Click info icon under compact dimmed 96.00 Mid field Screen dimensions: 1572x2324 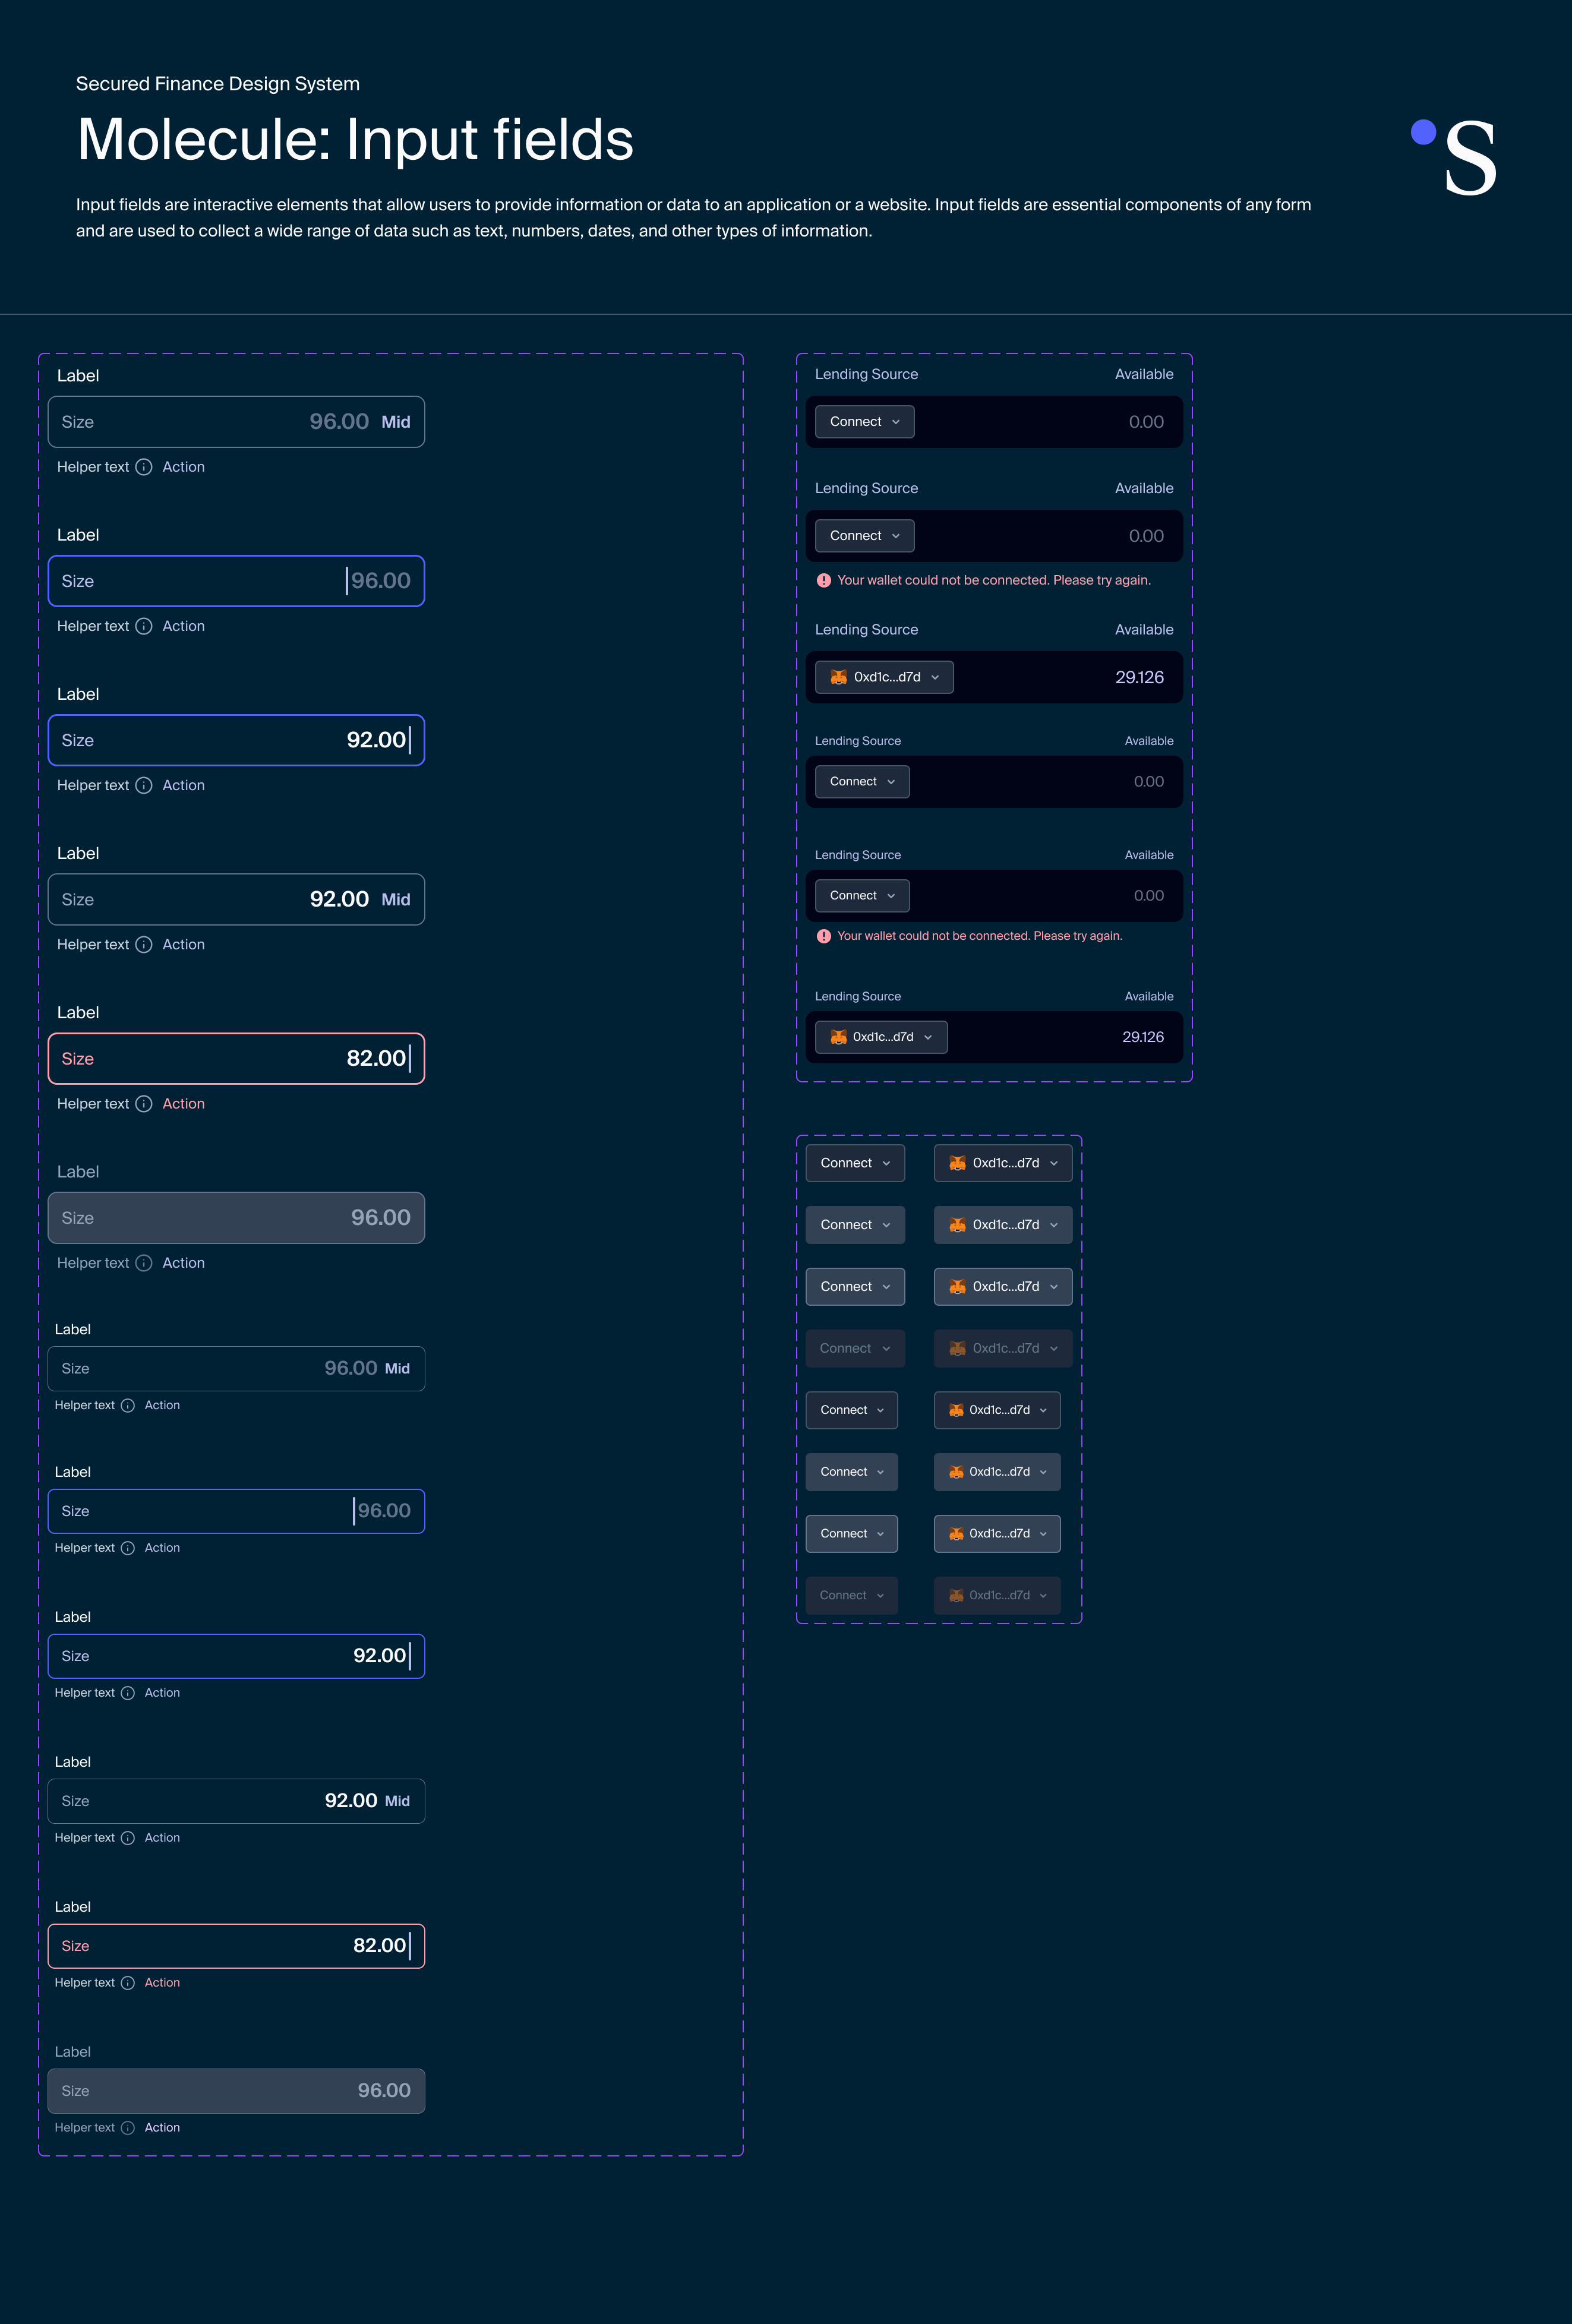(128, 1406)
